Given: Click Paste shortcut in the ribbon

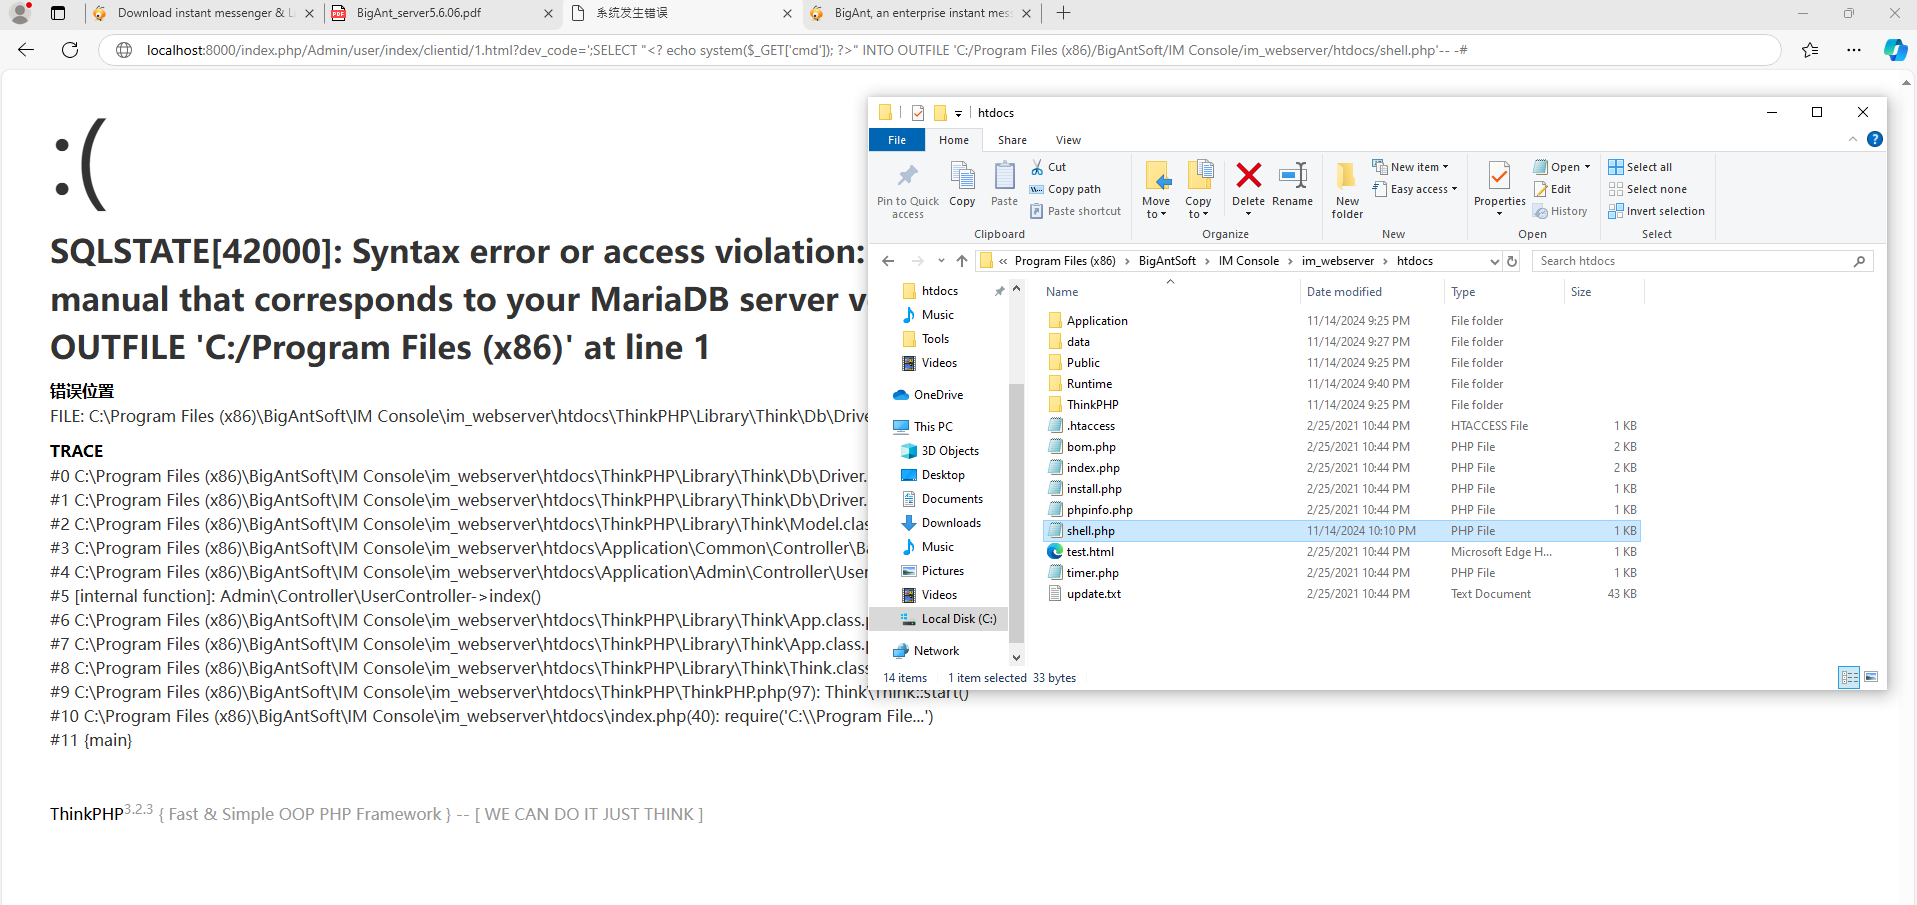Looking at the screenshot, I should point(1076,211).
